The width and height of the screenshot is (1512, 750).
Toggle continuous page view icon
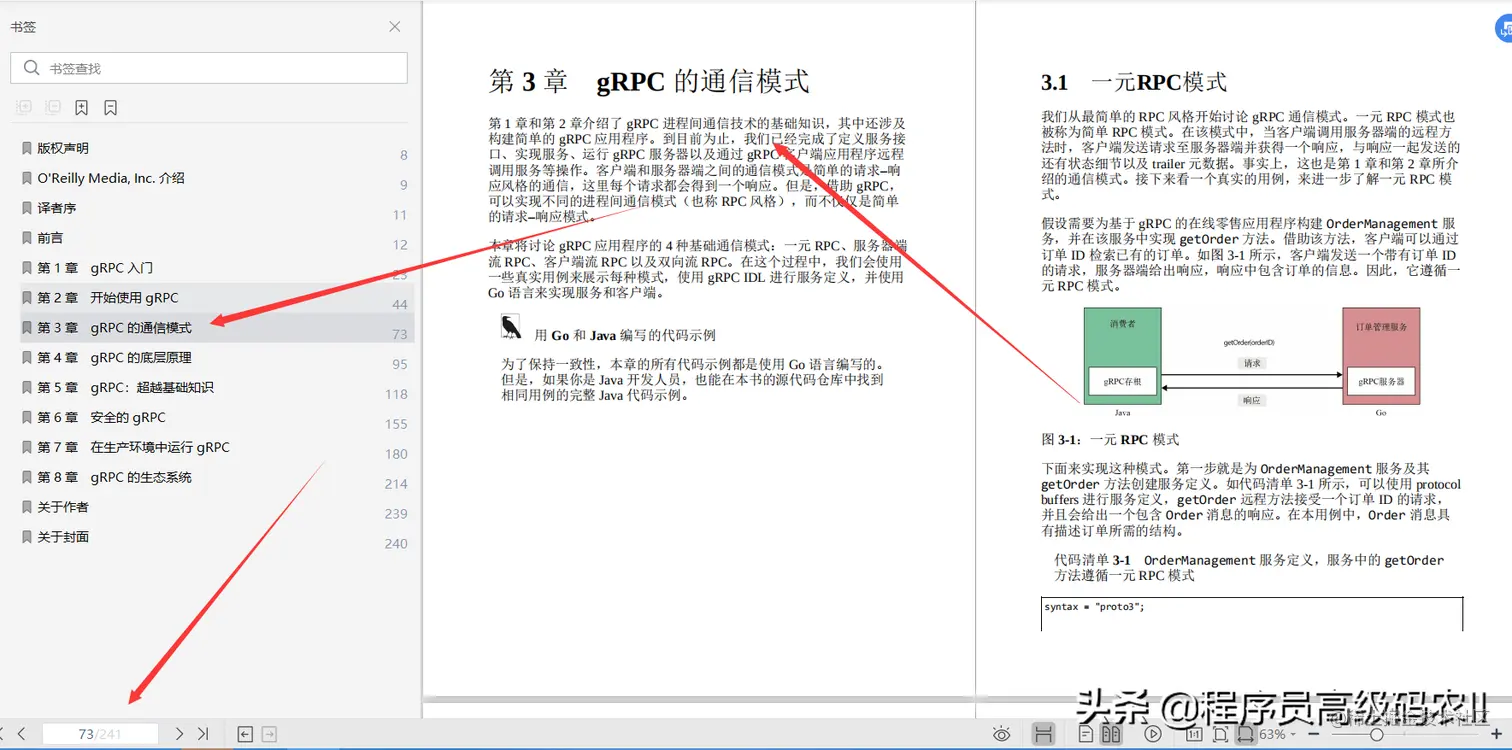[x=1045, y=734]
